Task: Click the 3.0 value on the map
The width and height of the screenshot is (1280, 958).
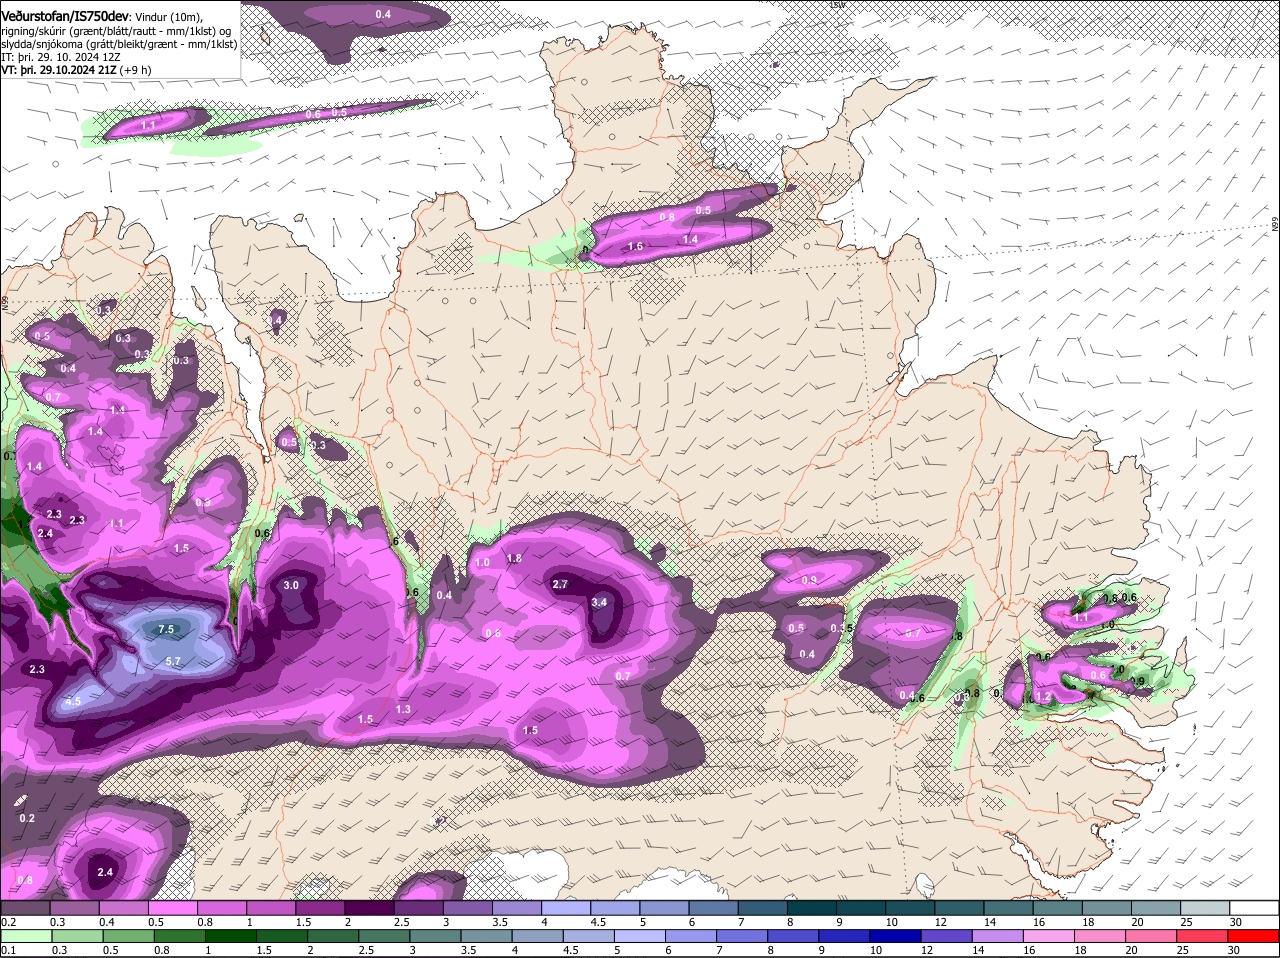Action: (291, 585)
